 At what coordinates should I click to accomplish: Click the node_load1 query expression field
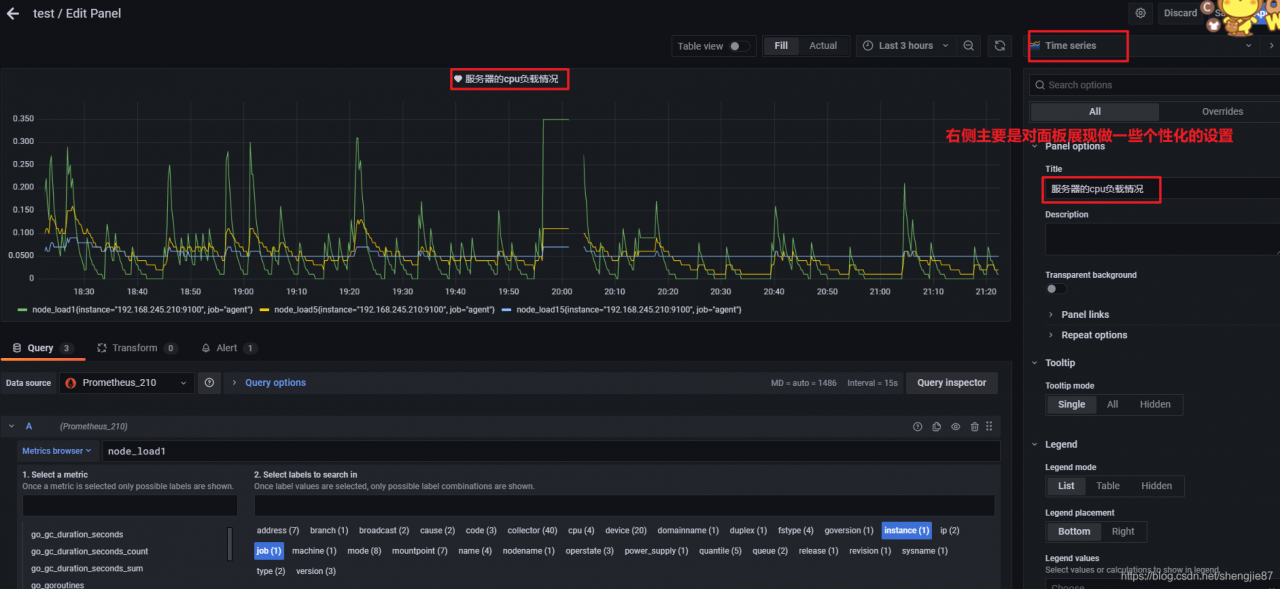(552, 451)
